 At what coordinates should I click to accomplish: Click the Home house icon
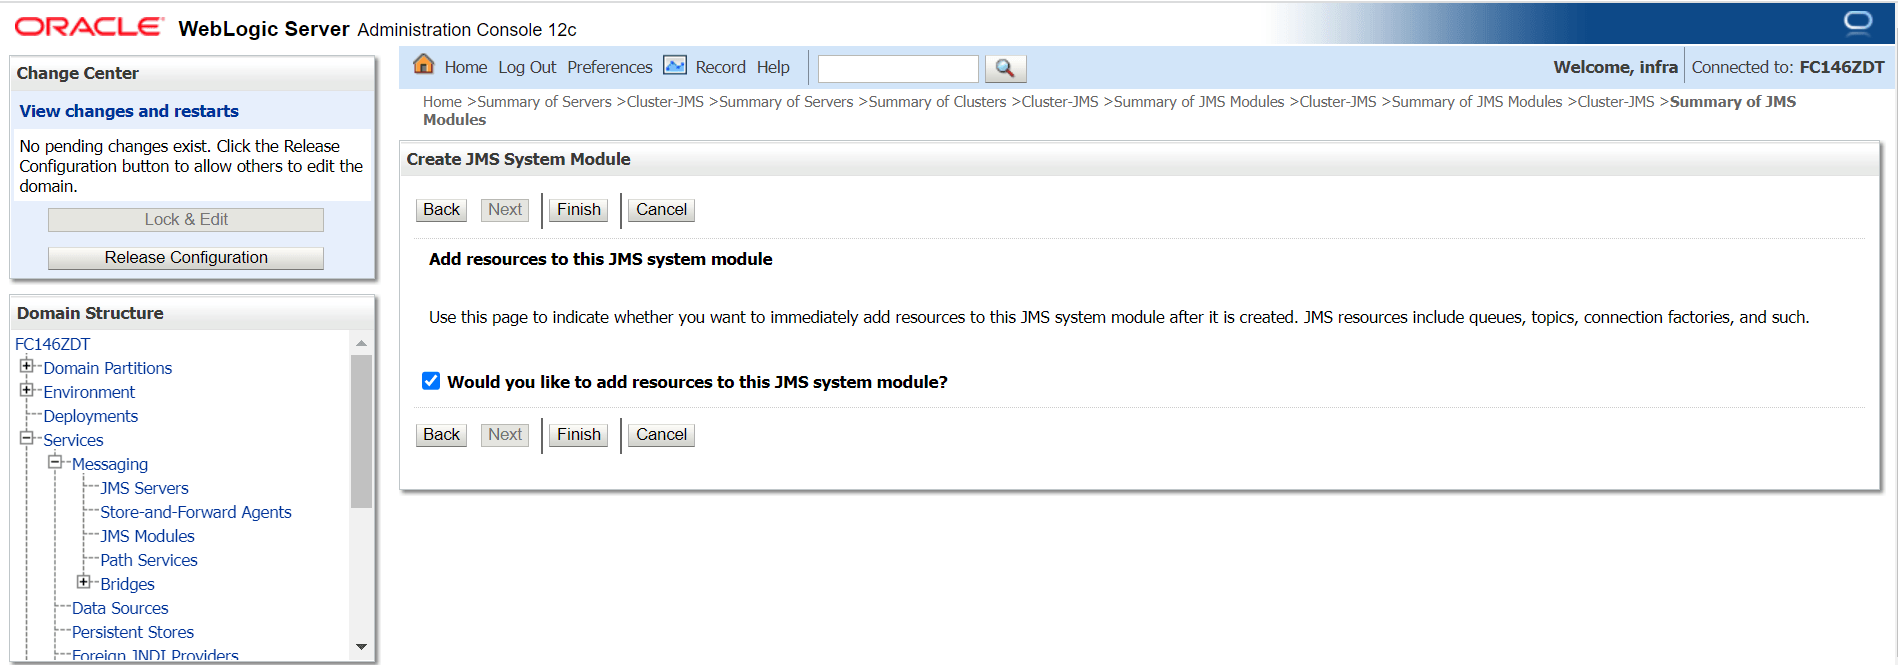click(424, 64)
